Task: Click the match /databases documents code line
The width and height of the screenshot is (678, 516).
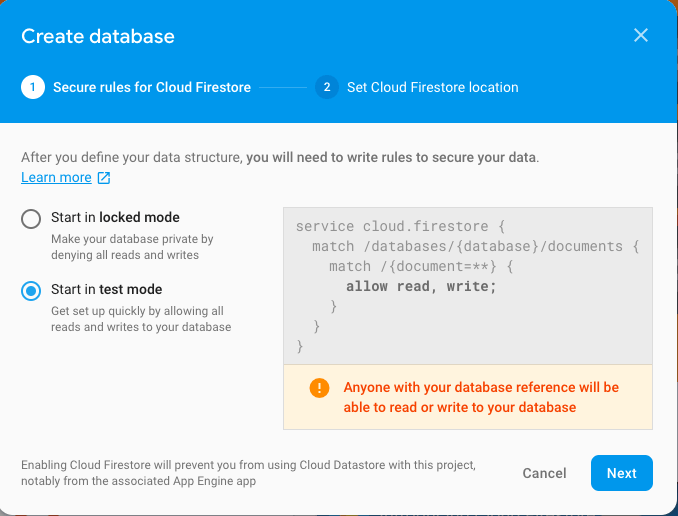Action: click(476, 247)
